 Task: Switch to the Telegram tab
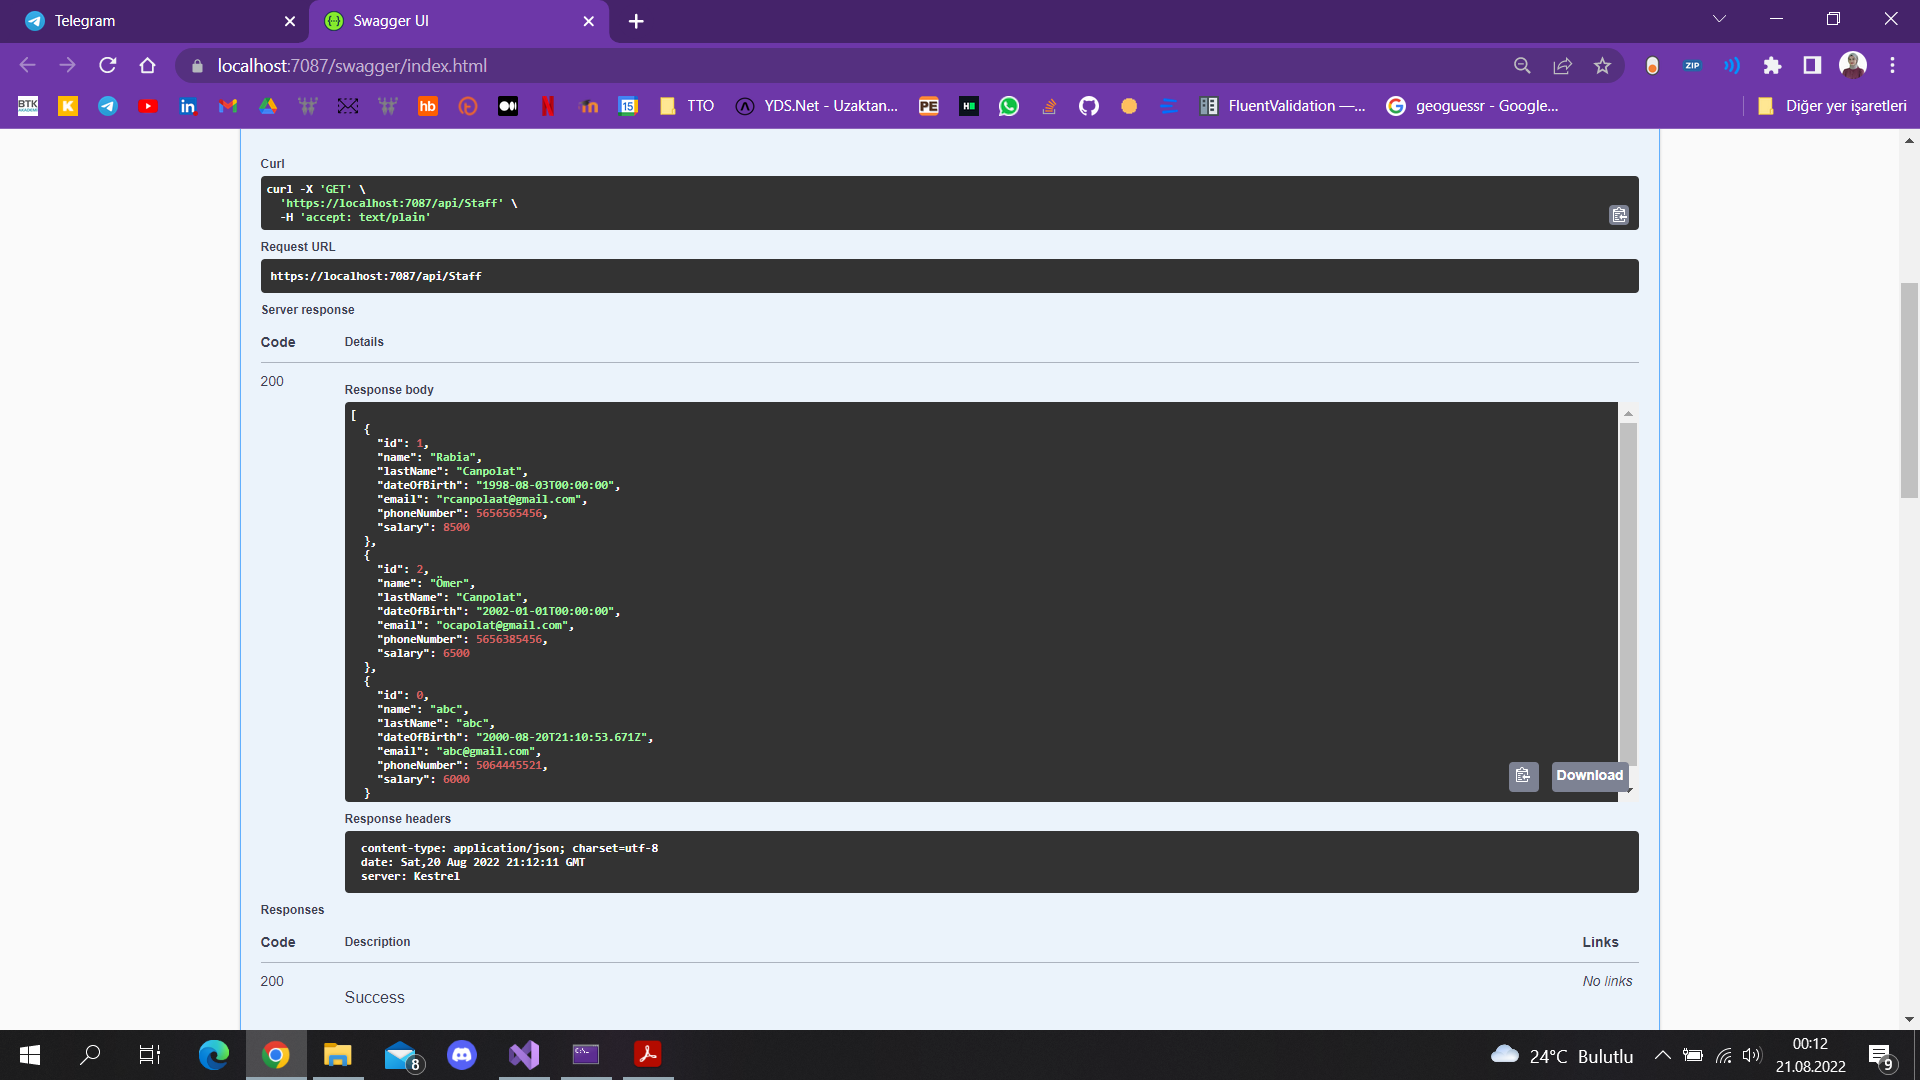point(150,20)
